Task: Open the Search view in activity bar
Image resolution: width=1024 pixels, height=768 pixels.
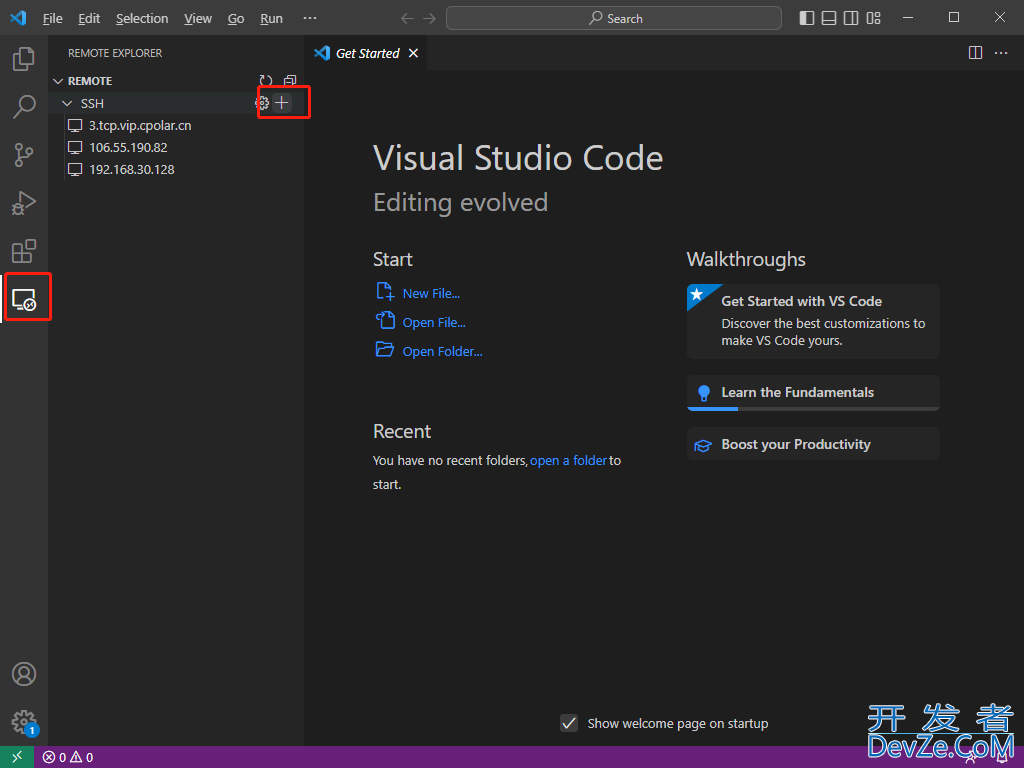Action: click(x=24, y=106)
